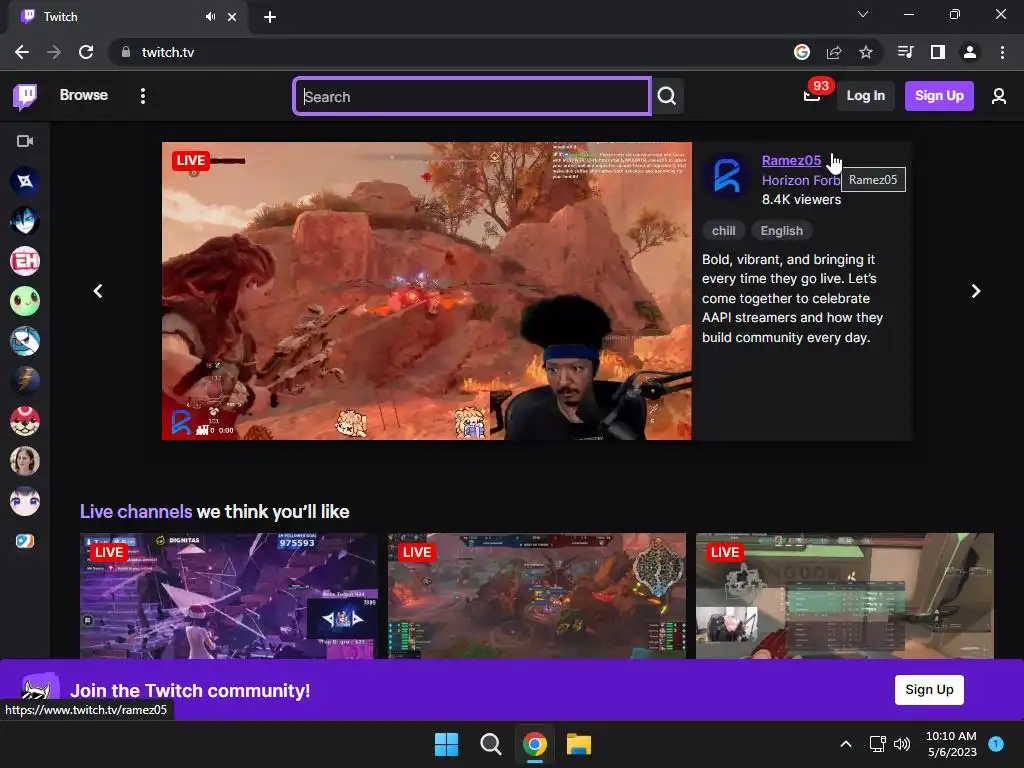
Task: Click the chill tag
Action: (x=723, y=231)
